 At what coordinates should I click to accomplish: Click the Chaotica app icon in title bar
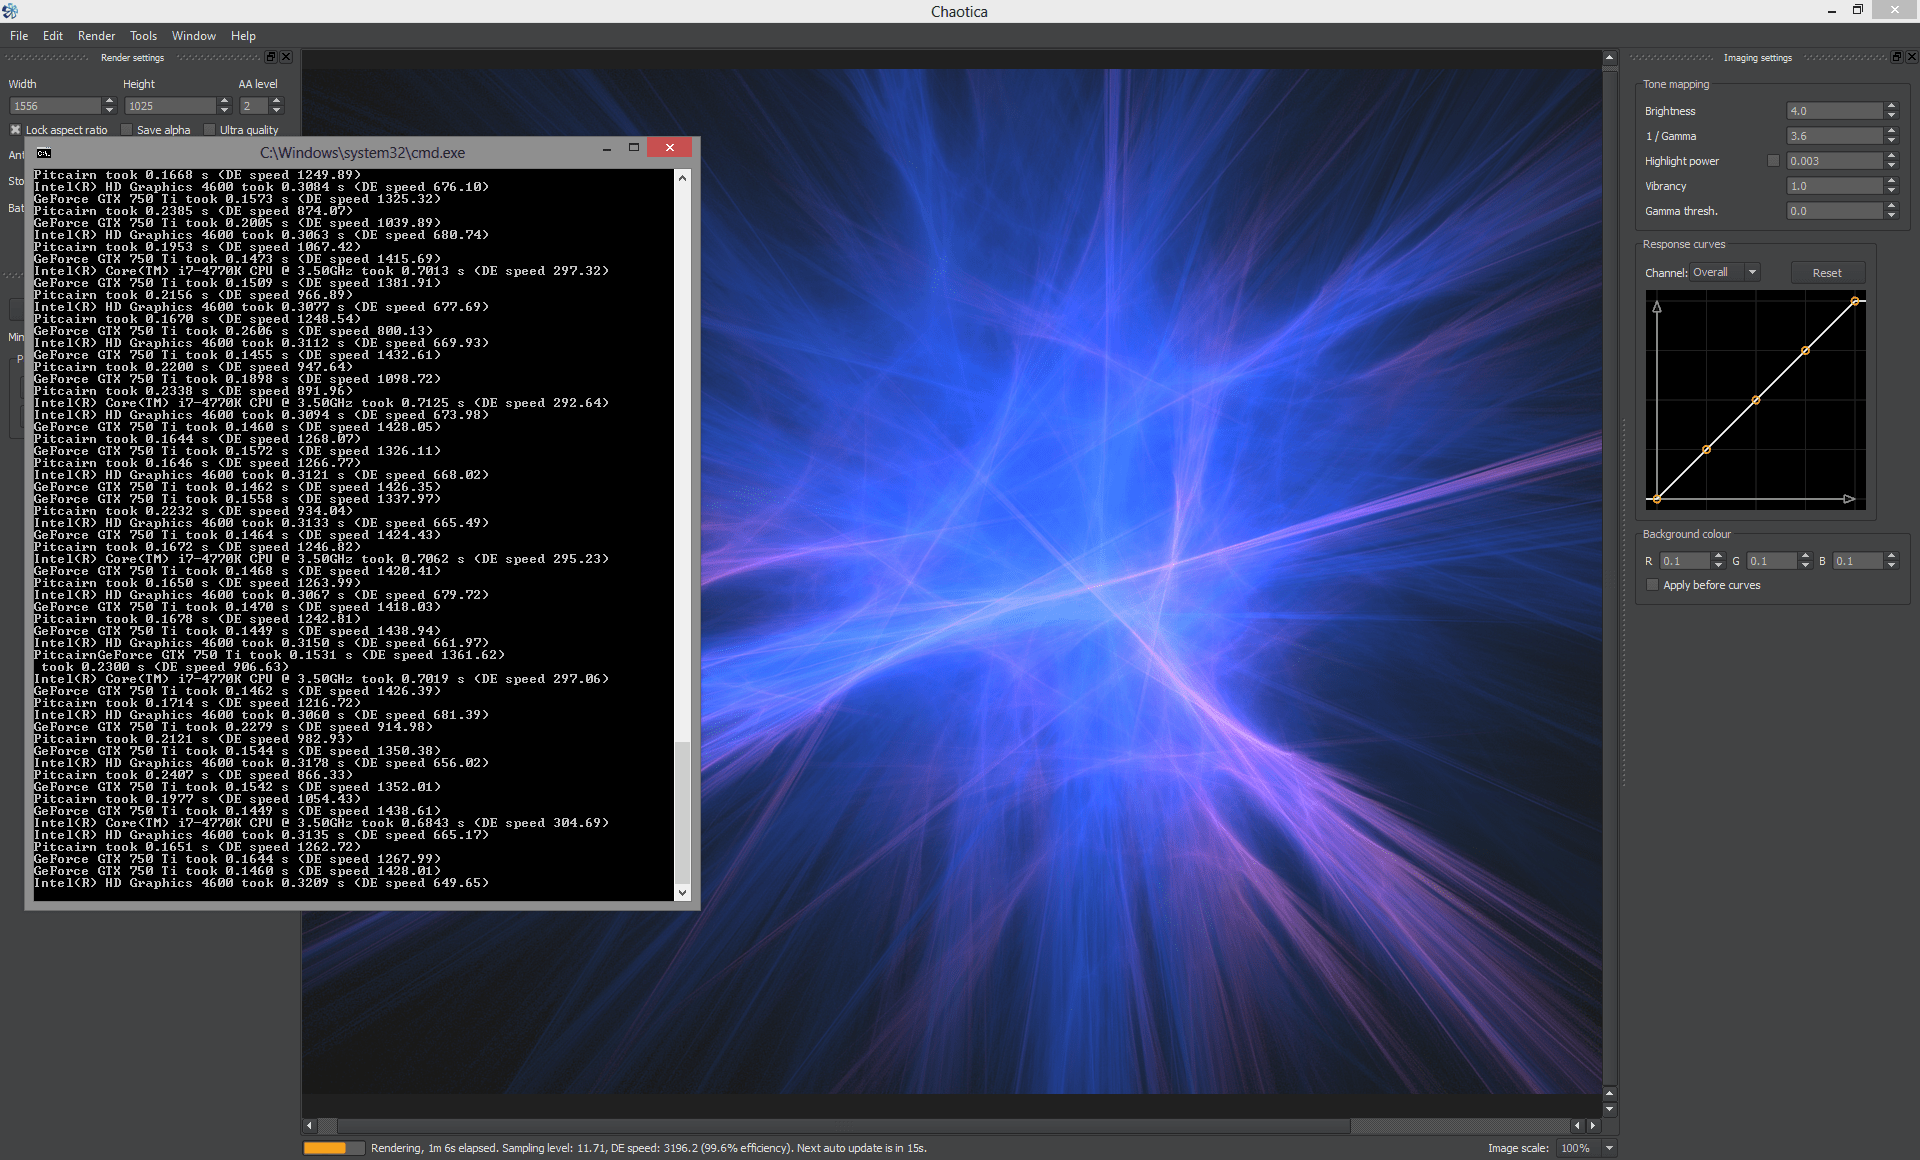click(x=10, y=11)
